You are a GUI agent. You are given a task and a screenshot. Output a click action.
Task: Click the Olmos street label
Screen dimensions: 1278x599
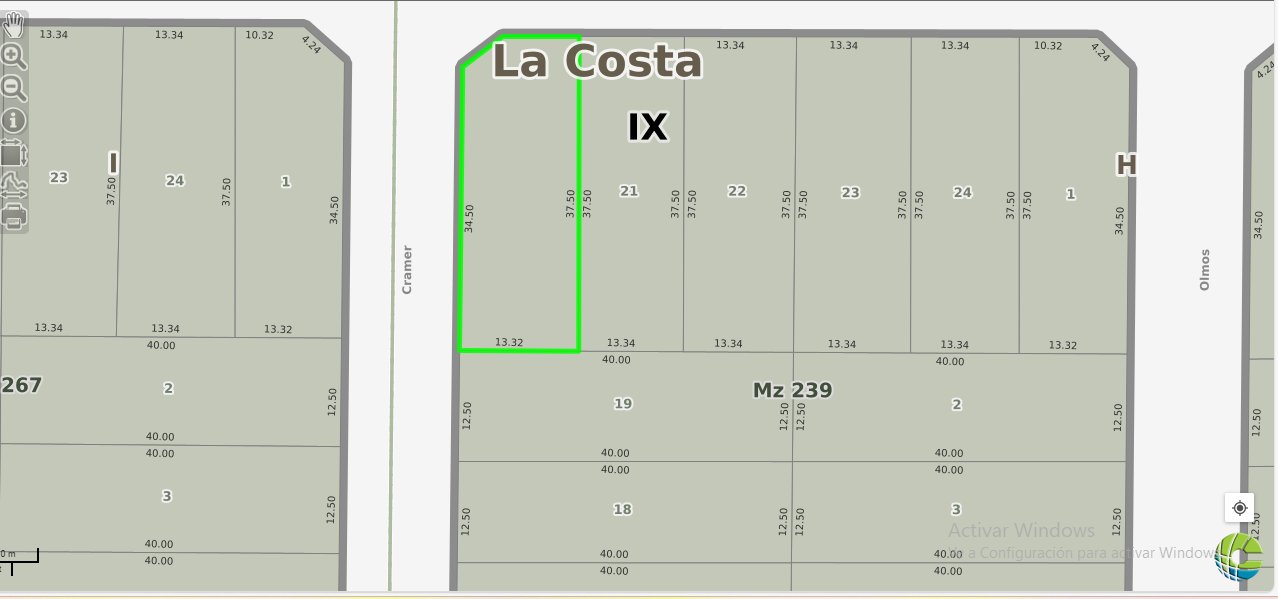tap(1205, 270)
